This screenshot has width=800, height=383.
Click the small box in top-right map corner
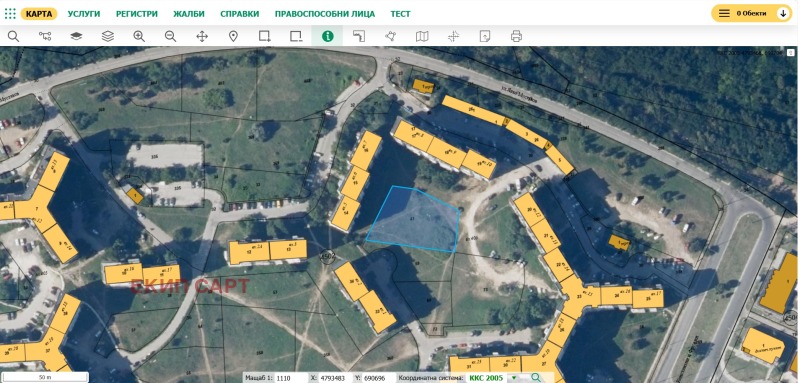point(790,53)
